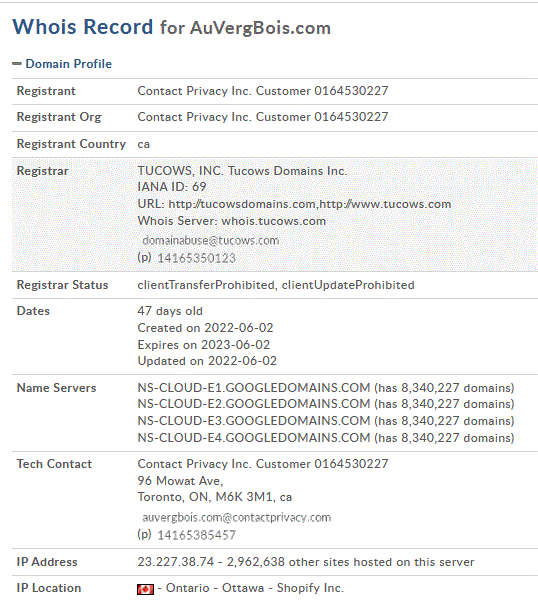Click Tech Contact name Contact Privacy Inc.
The width and height of the screenshot is (538, 602).
point(263,464)
